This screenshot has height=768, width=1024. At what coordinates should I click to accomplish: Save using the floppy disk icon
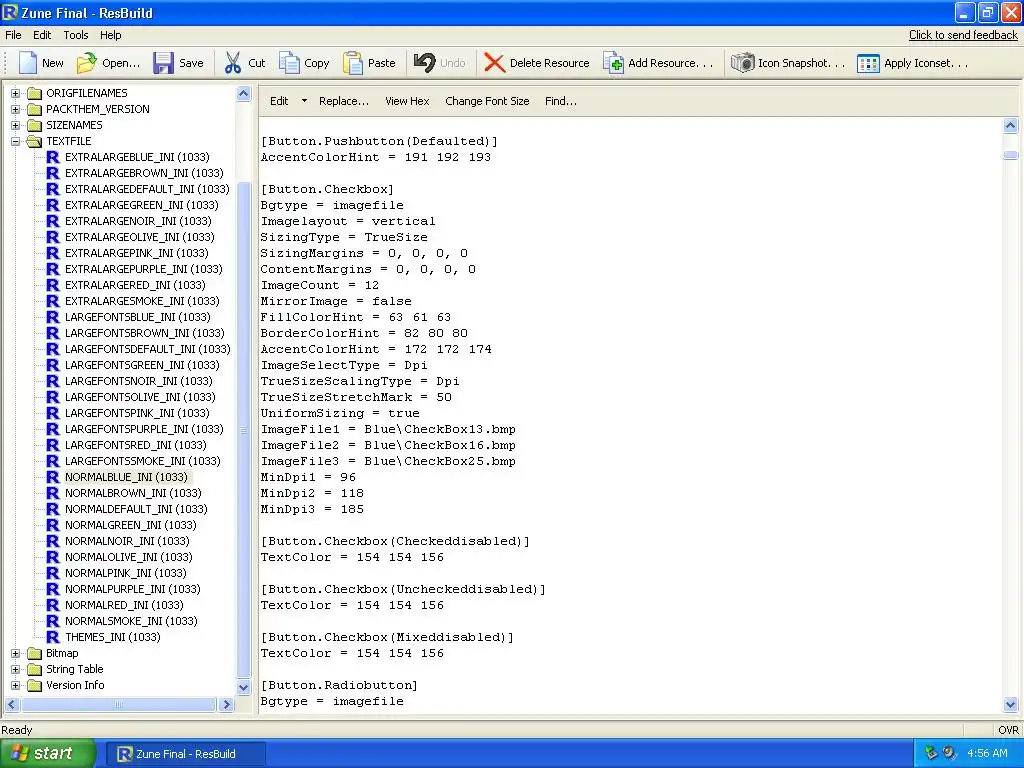click(163, 63)
